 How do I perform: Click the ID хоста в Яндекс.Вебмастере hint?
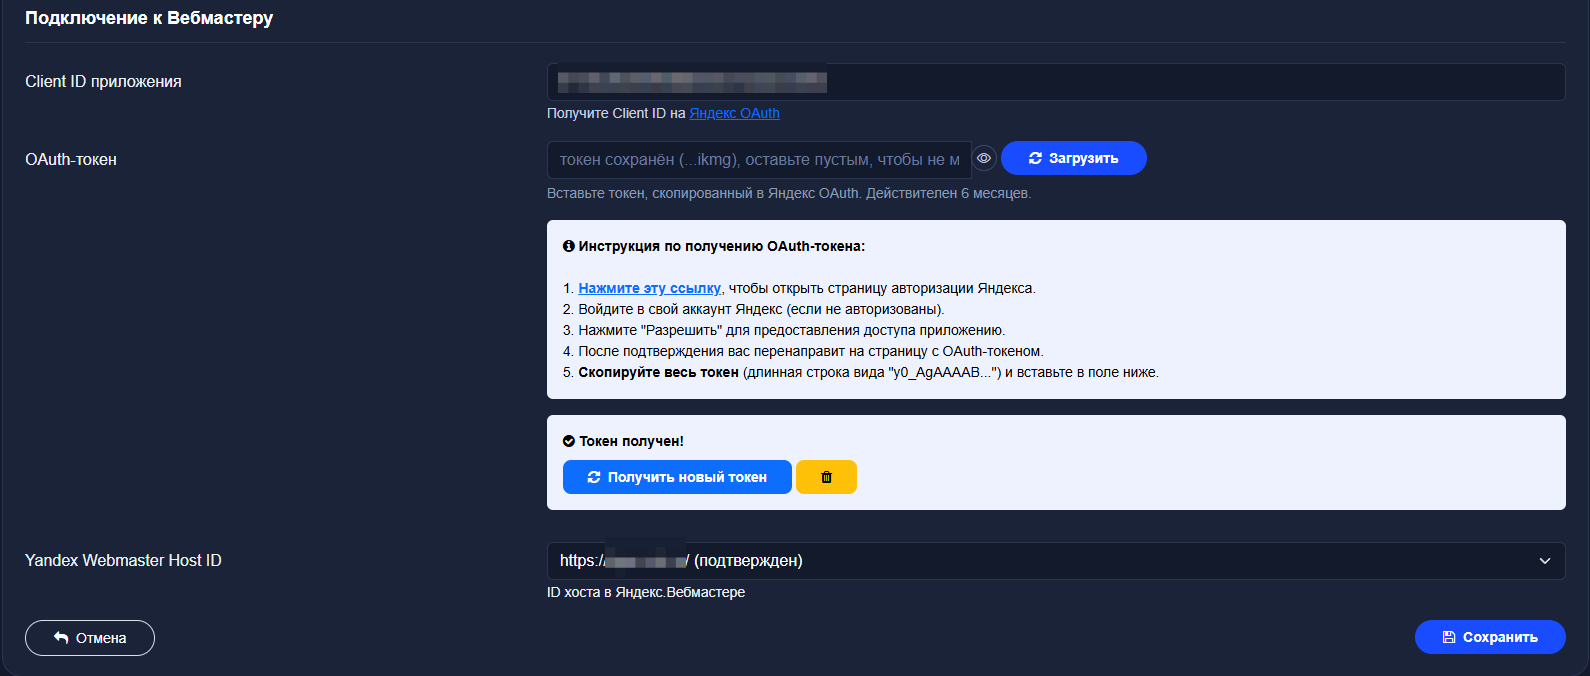646,592
